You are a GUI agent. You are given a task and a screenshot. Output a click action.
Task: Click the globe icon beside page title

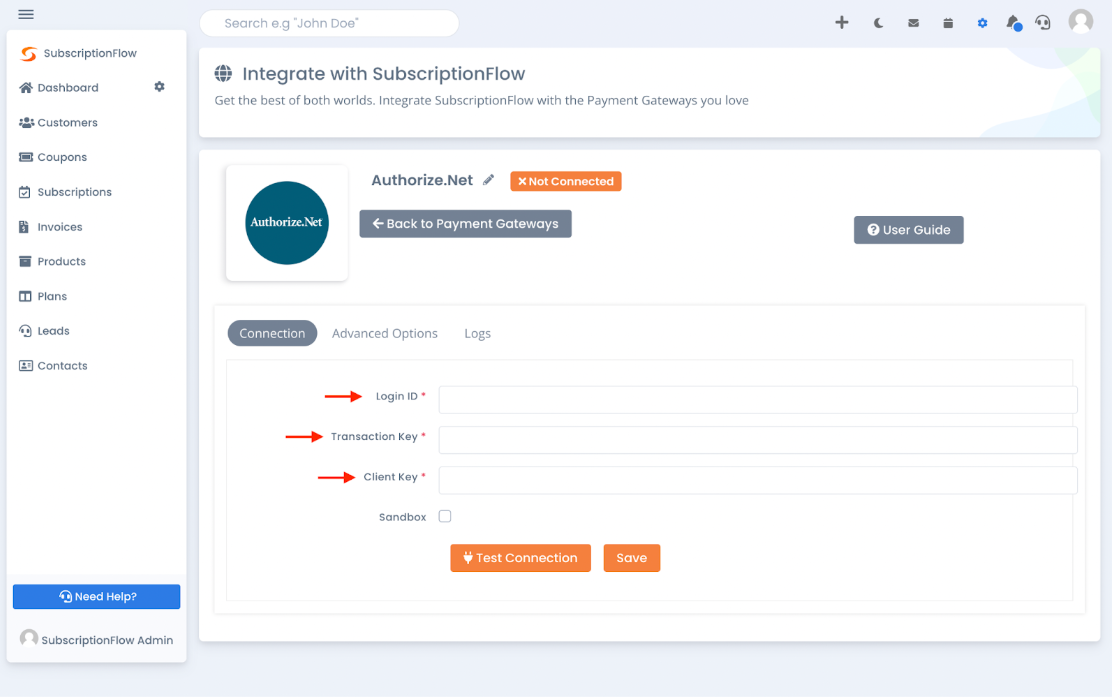224,73
